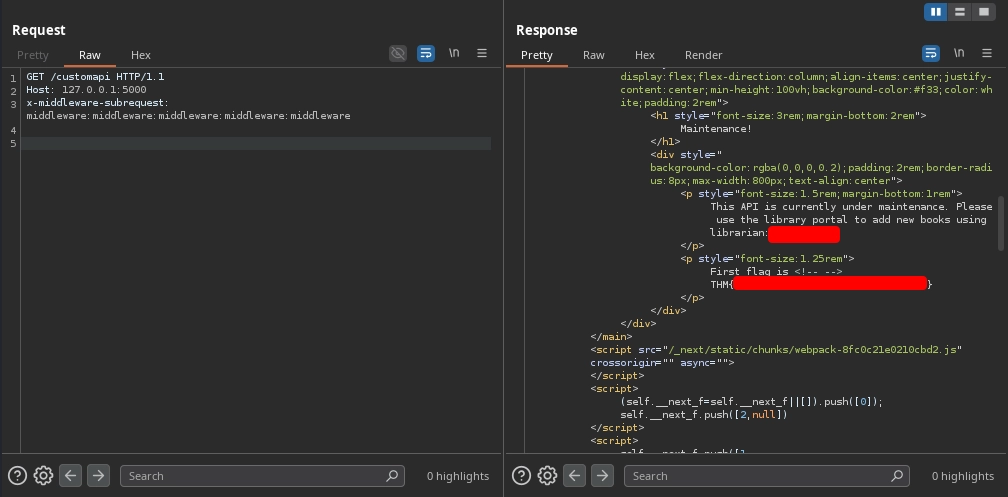Open Response search settings gear
This screenshot has width=1008, height=497.
pos(547,476)
